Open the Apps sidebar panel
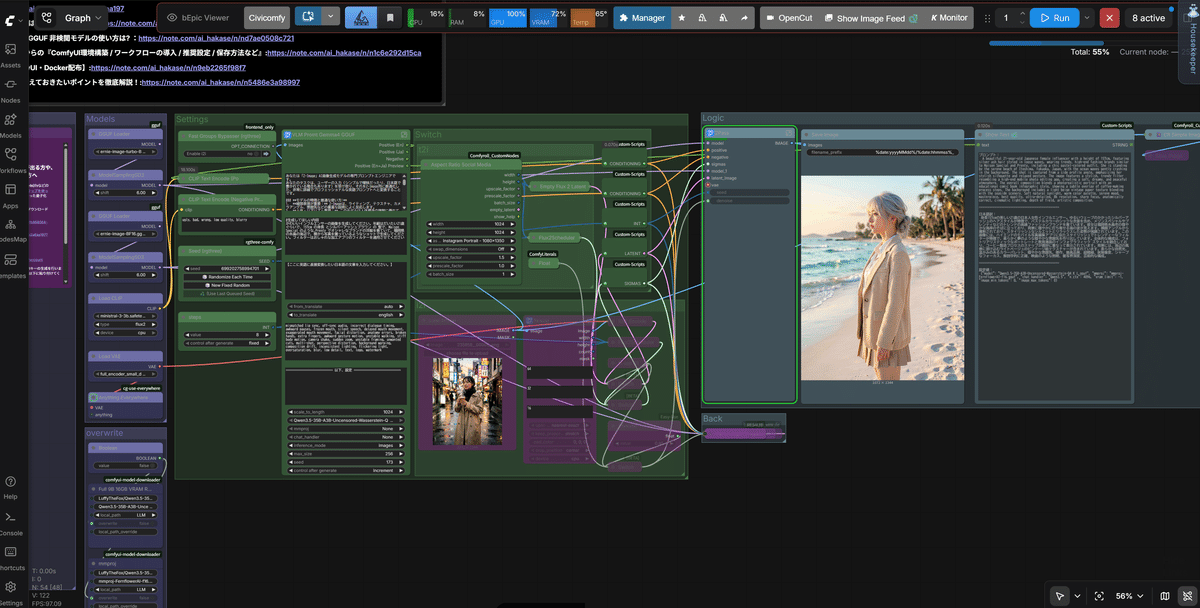1200x608 pixels. (11, 196)
